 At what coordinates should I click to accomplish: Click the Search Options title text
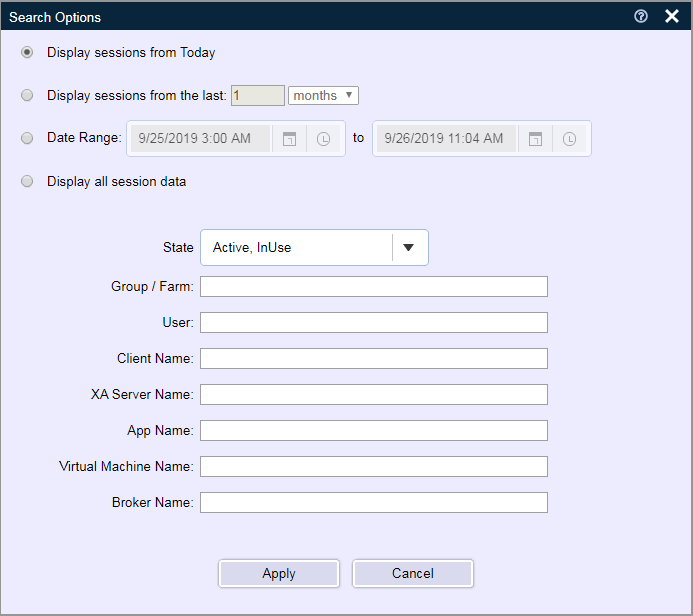[55, 17]
